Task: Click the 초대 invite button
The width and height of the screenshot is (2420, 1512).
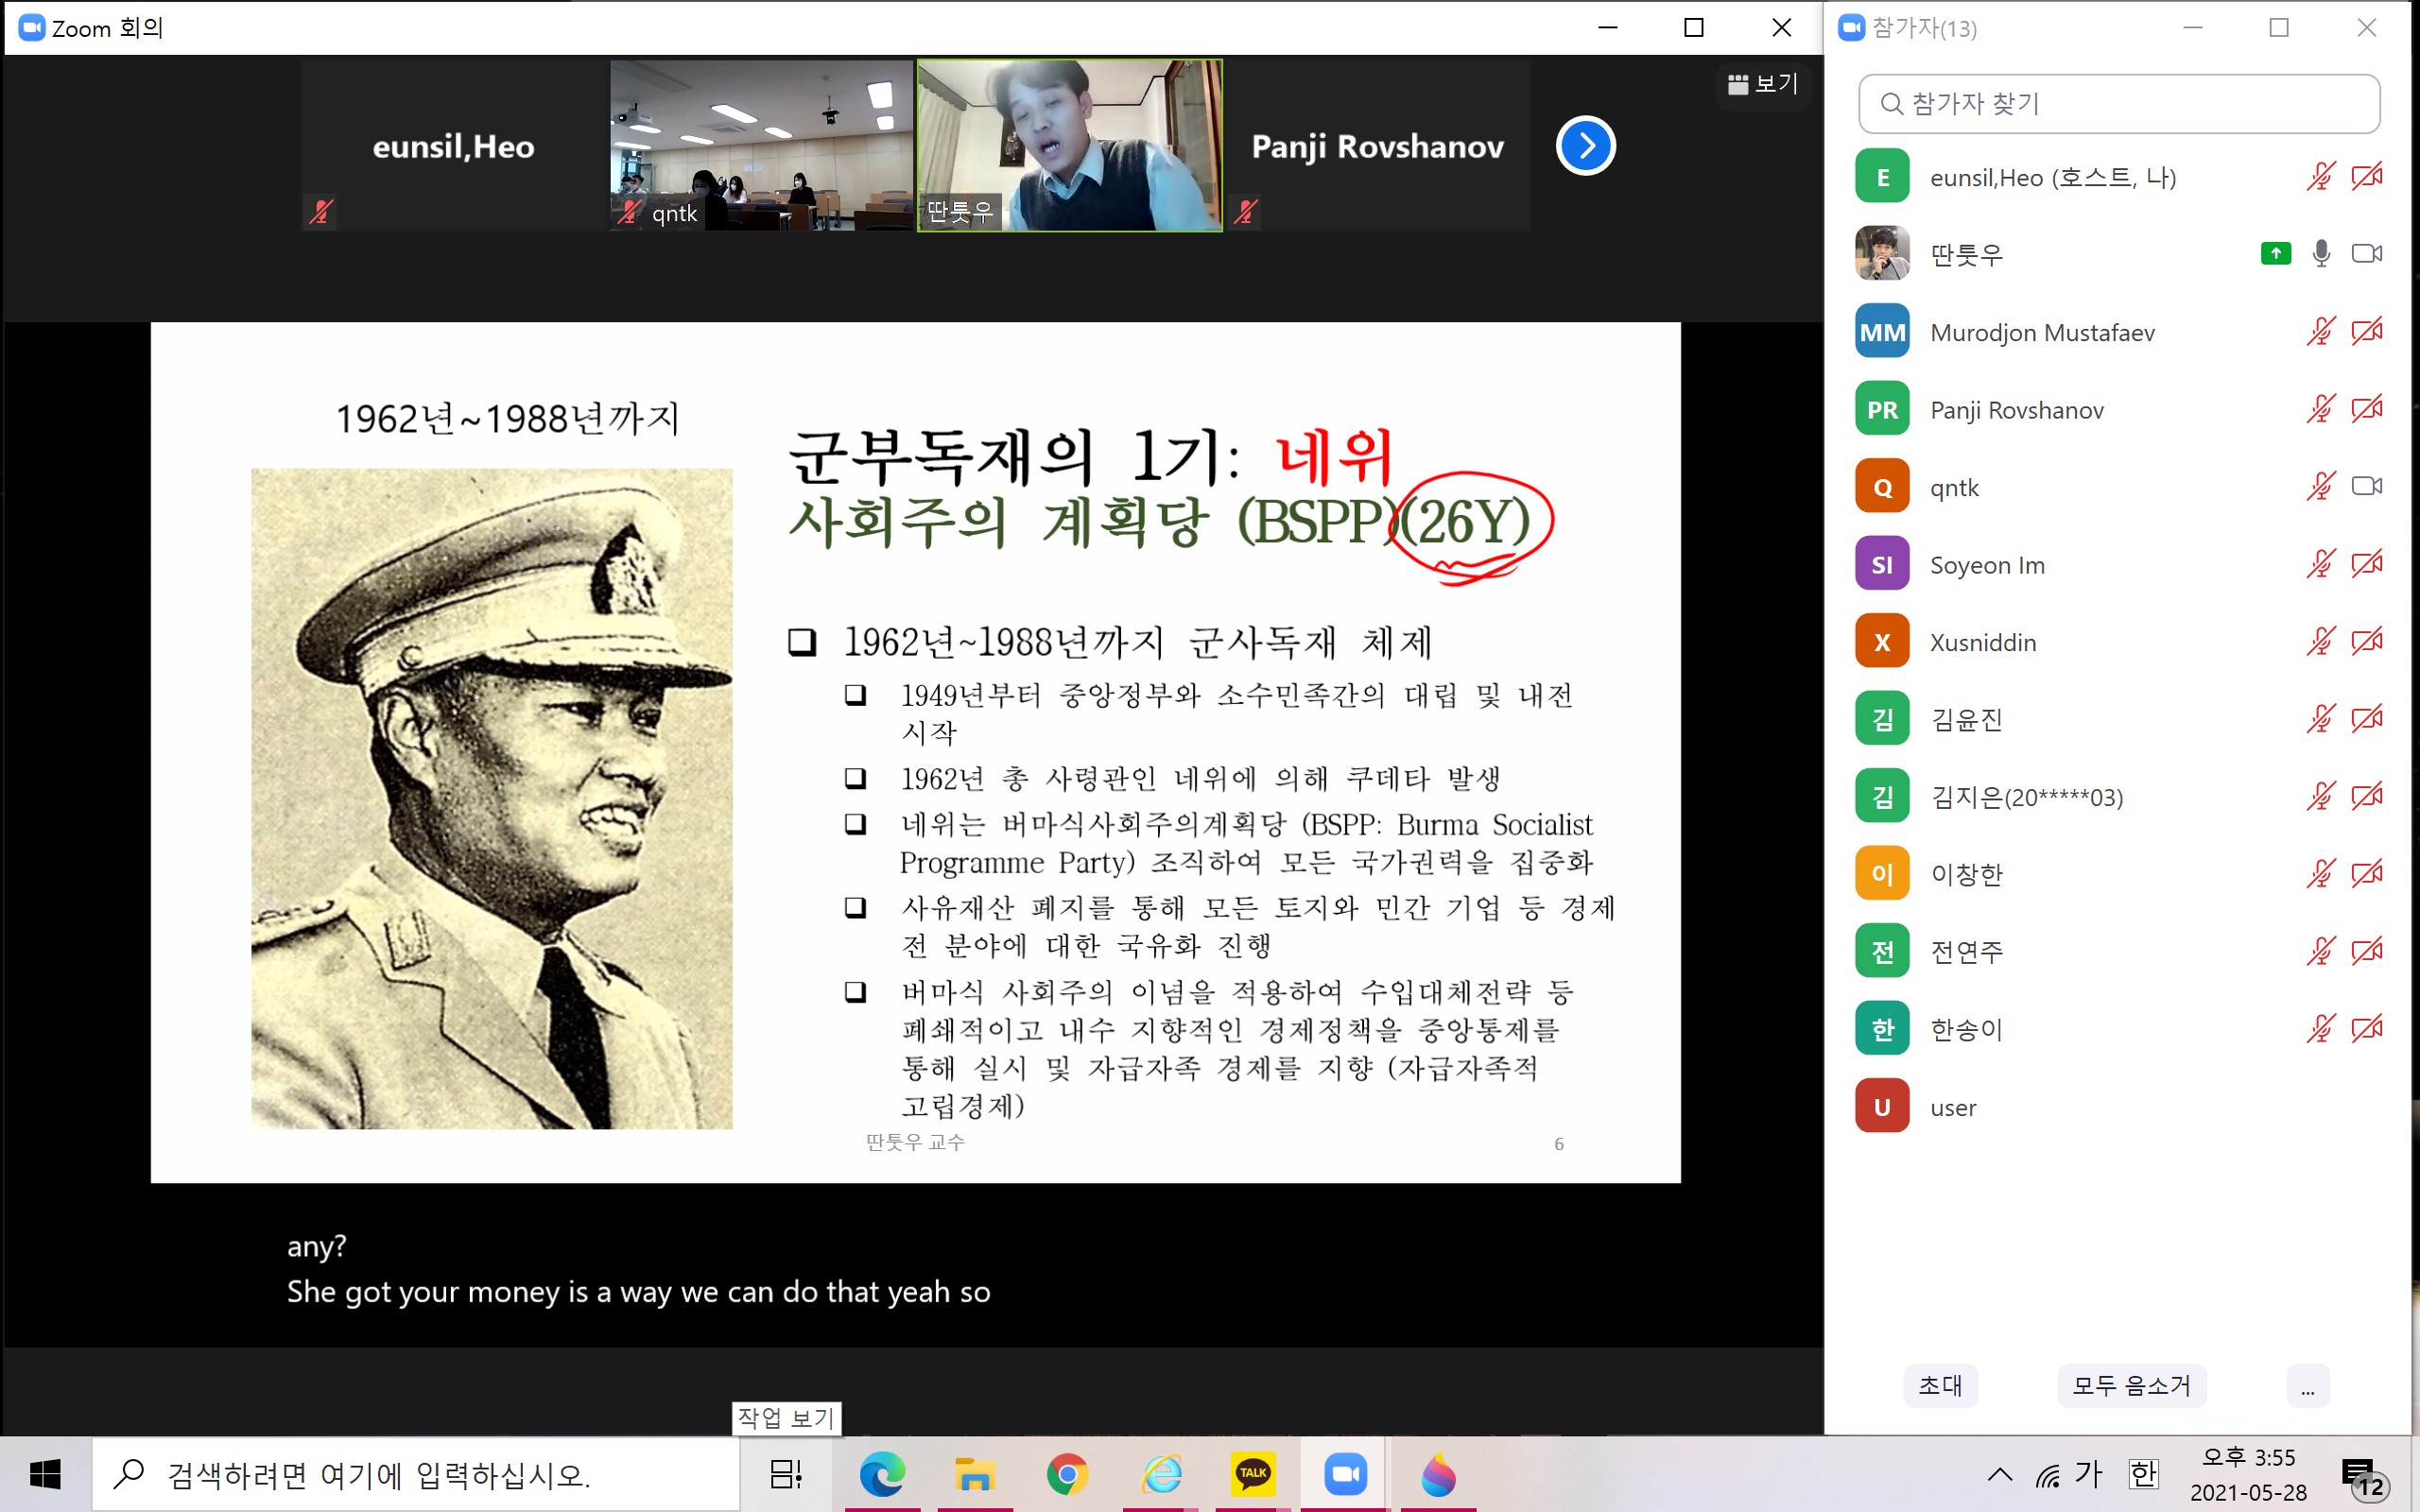Action: pyautogui.click(x=1940, y=1385)
